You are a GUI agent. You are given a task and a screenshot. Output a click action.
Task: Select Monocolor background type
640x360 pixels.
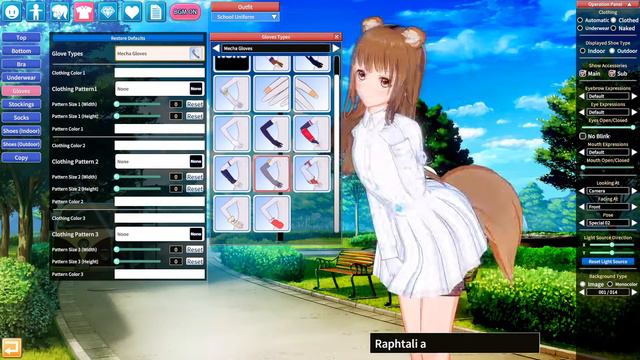click(610, 284)
